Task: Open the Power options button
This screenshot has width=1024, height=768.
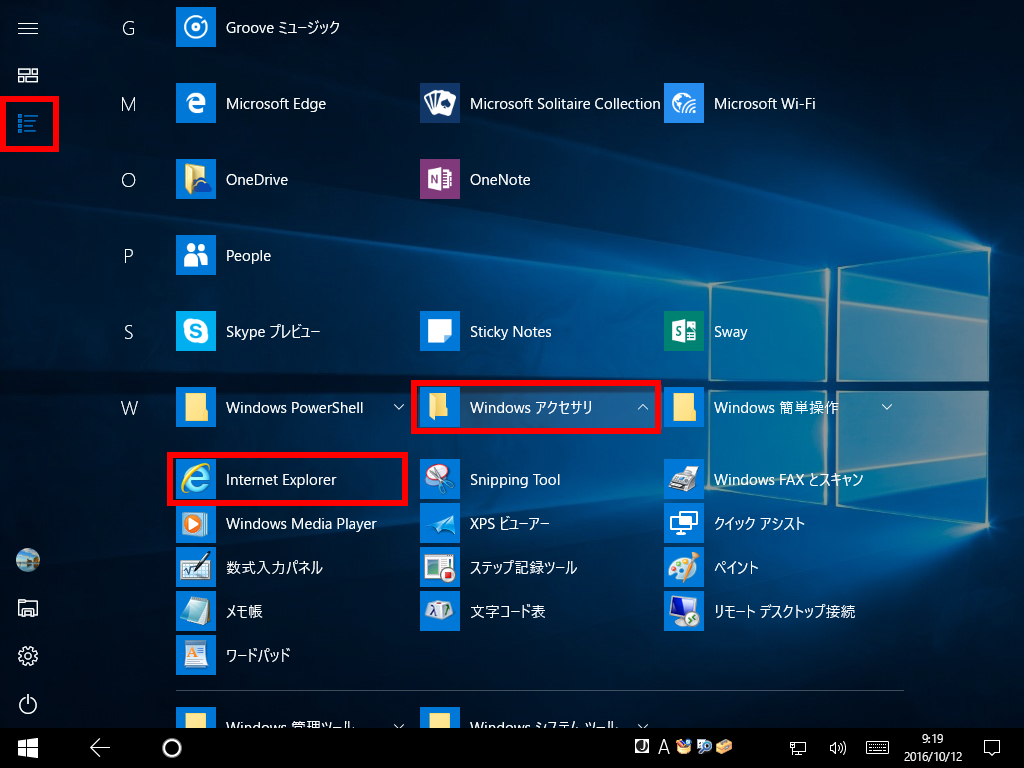Action: coord(27,704)
